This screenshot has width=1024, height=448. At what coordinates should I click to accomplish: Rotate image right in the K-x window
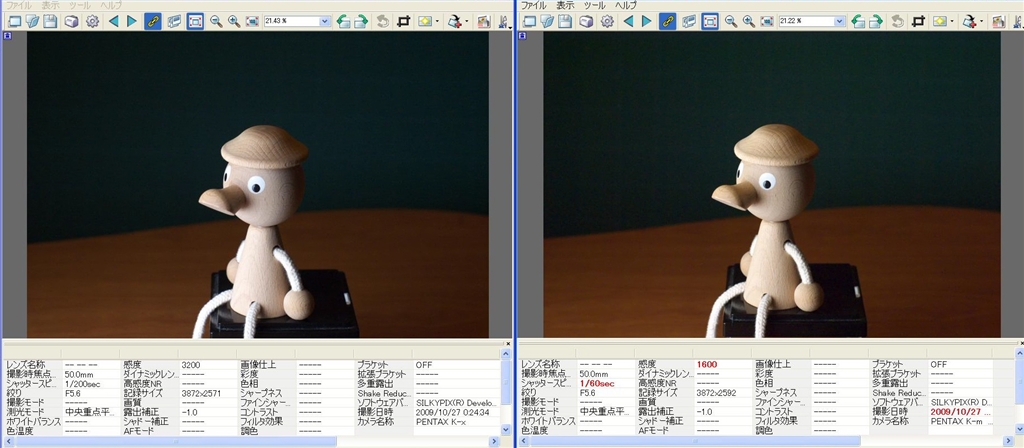360,22
